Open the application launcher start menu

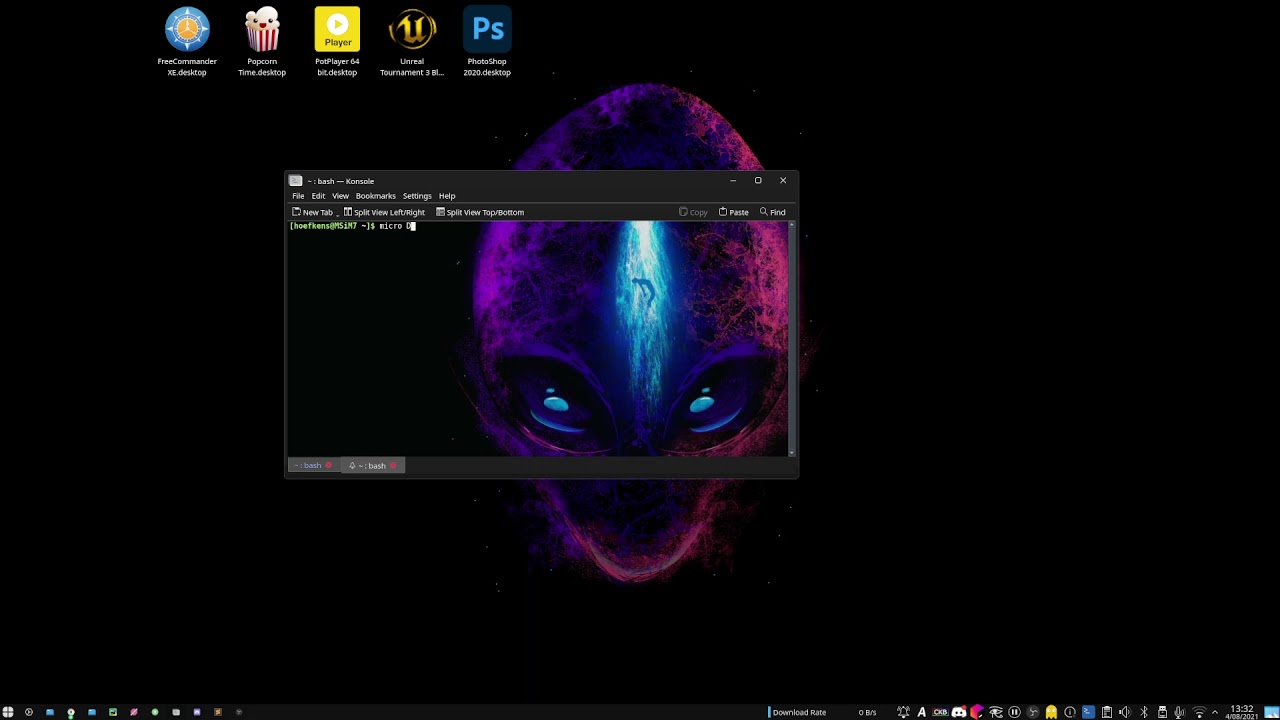[8, 712]
